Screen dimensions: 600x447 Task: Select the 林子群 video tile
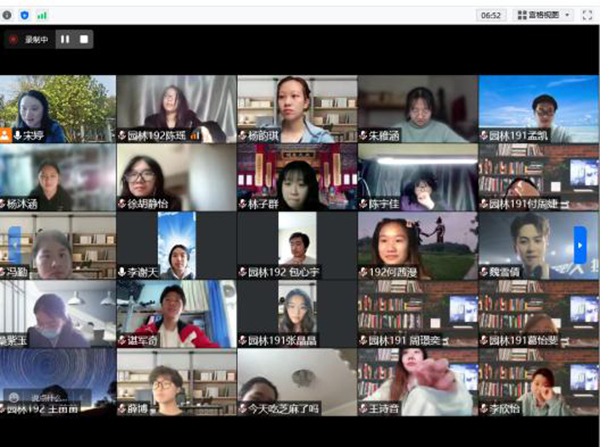pos(297,177)
